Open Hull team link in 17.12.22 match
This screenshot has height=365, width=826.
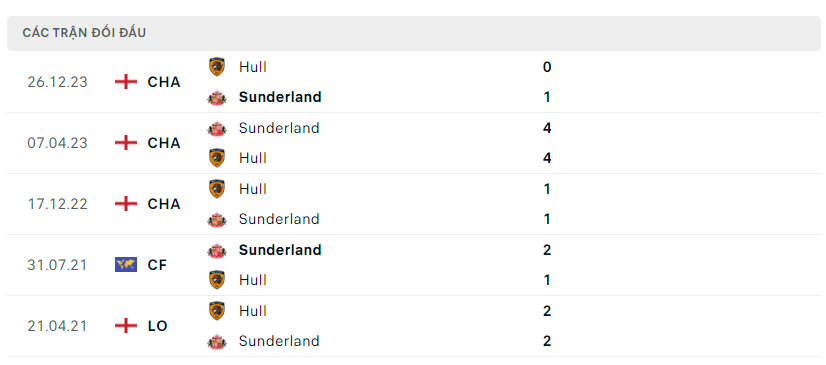click(253, 189)
